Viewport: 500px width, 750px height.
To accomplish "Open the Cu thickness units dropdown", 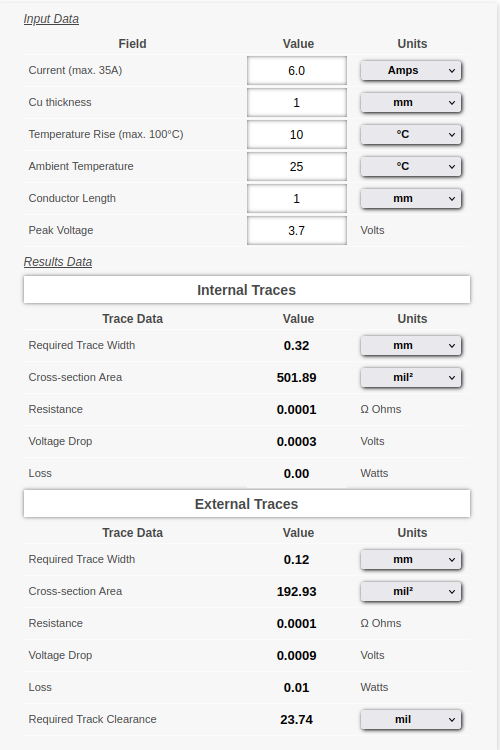I will [x=411, y=102].
